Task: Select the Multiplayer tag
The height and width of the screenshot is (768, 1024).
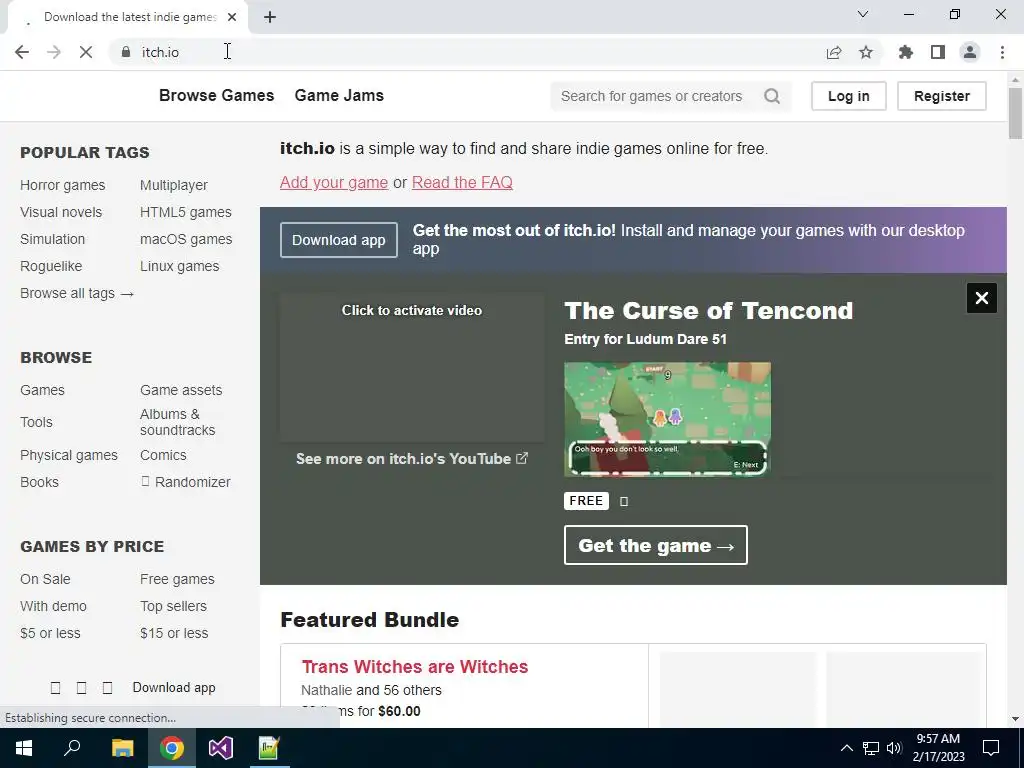Action: coord(174,185)
